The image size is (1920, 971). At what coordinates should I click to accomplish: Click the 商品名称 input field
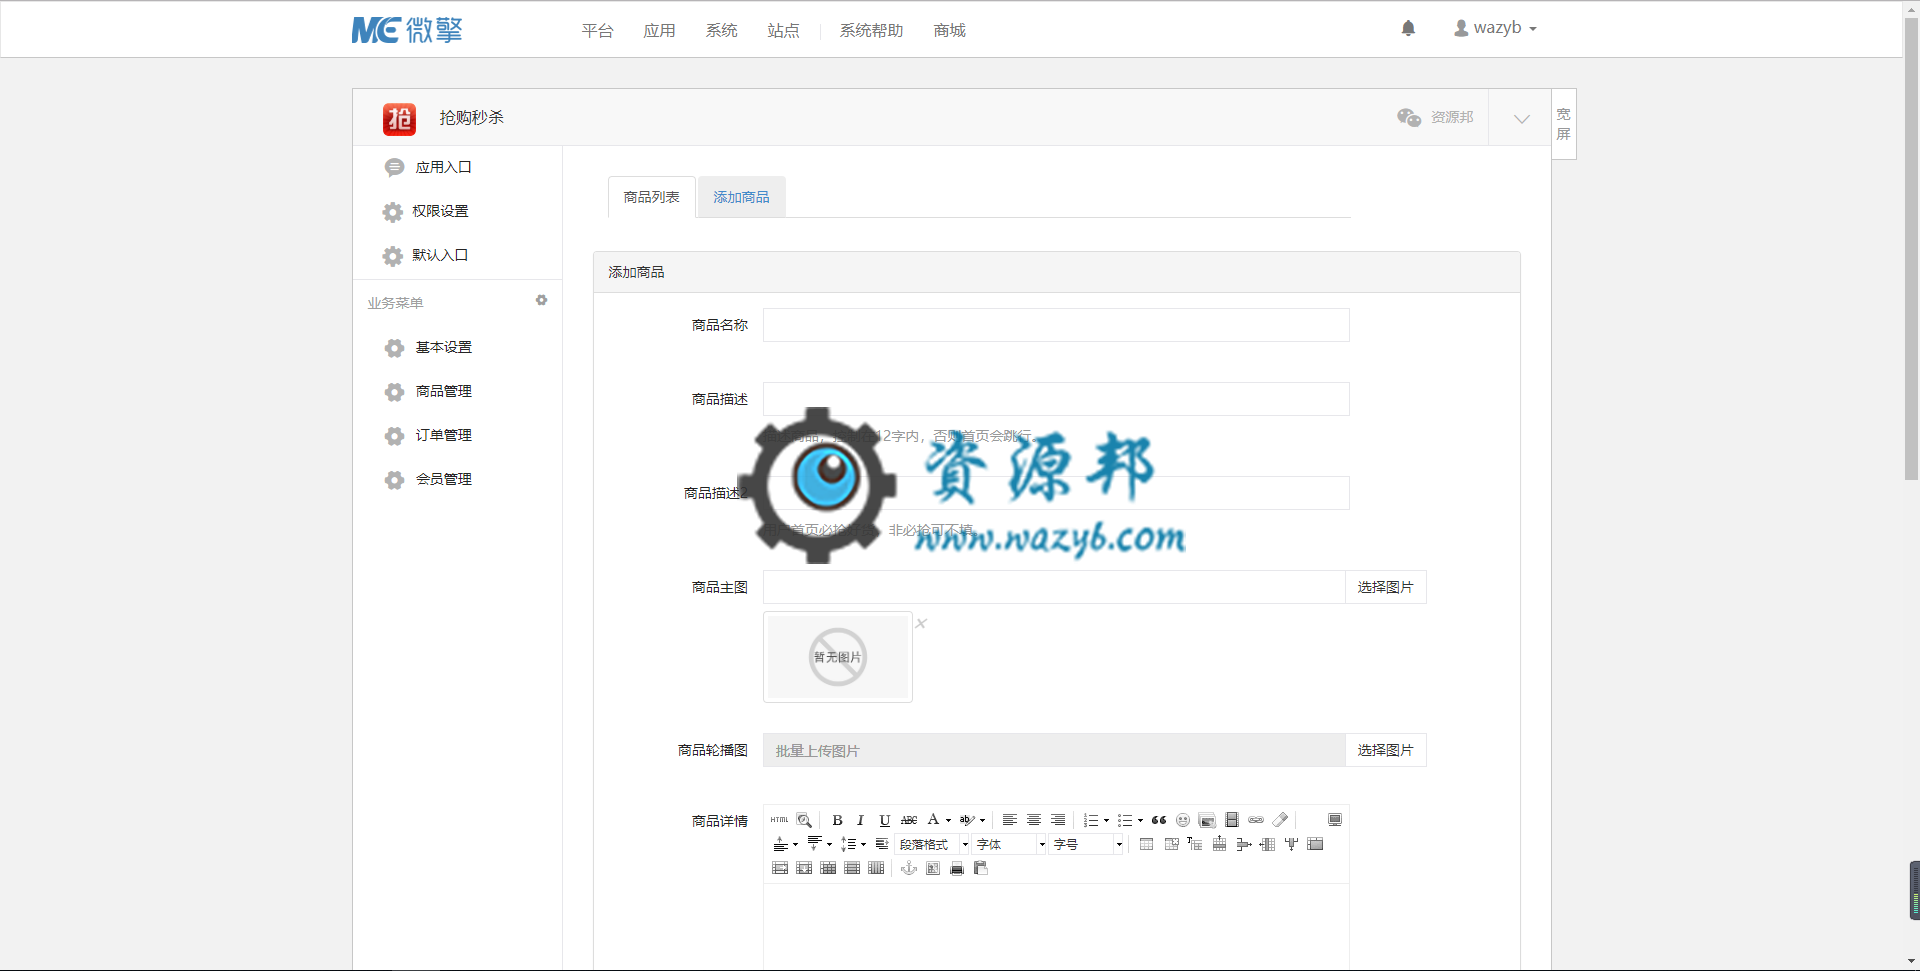click(x=1056, y=325)
